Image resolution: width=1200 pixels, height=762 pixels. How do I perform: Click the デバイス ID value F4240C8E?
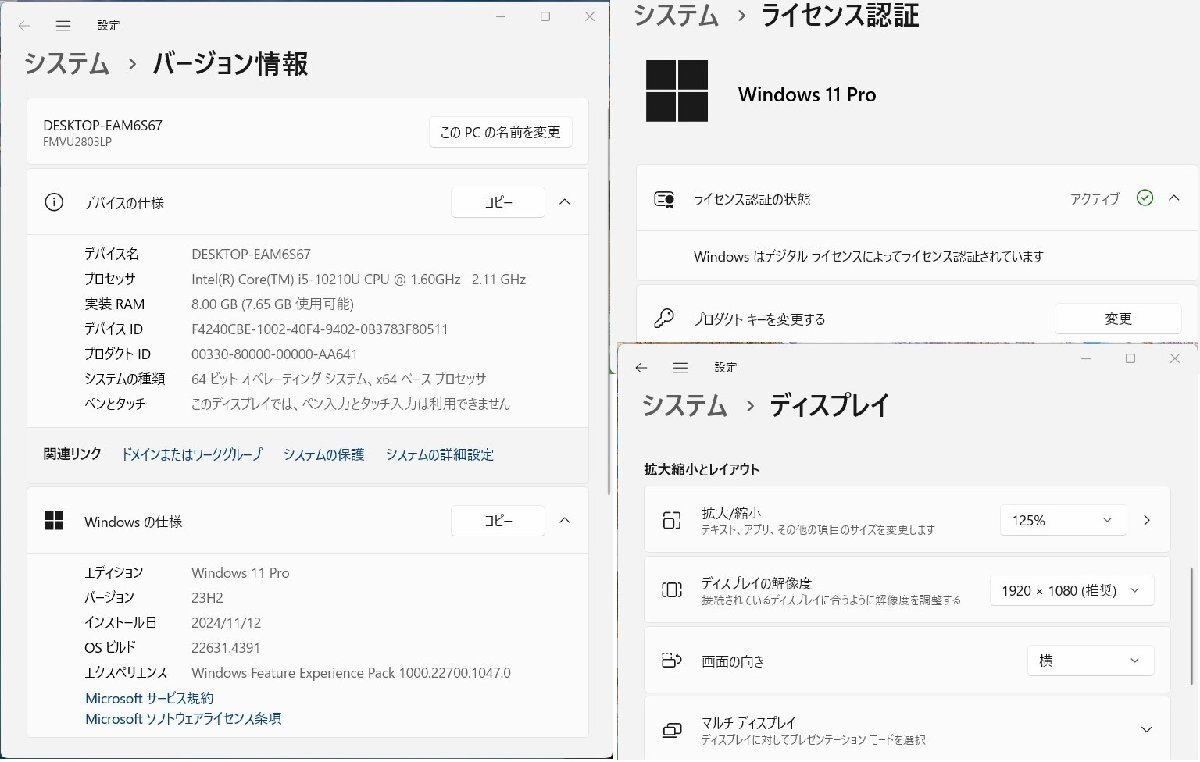[319, 329]
